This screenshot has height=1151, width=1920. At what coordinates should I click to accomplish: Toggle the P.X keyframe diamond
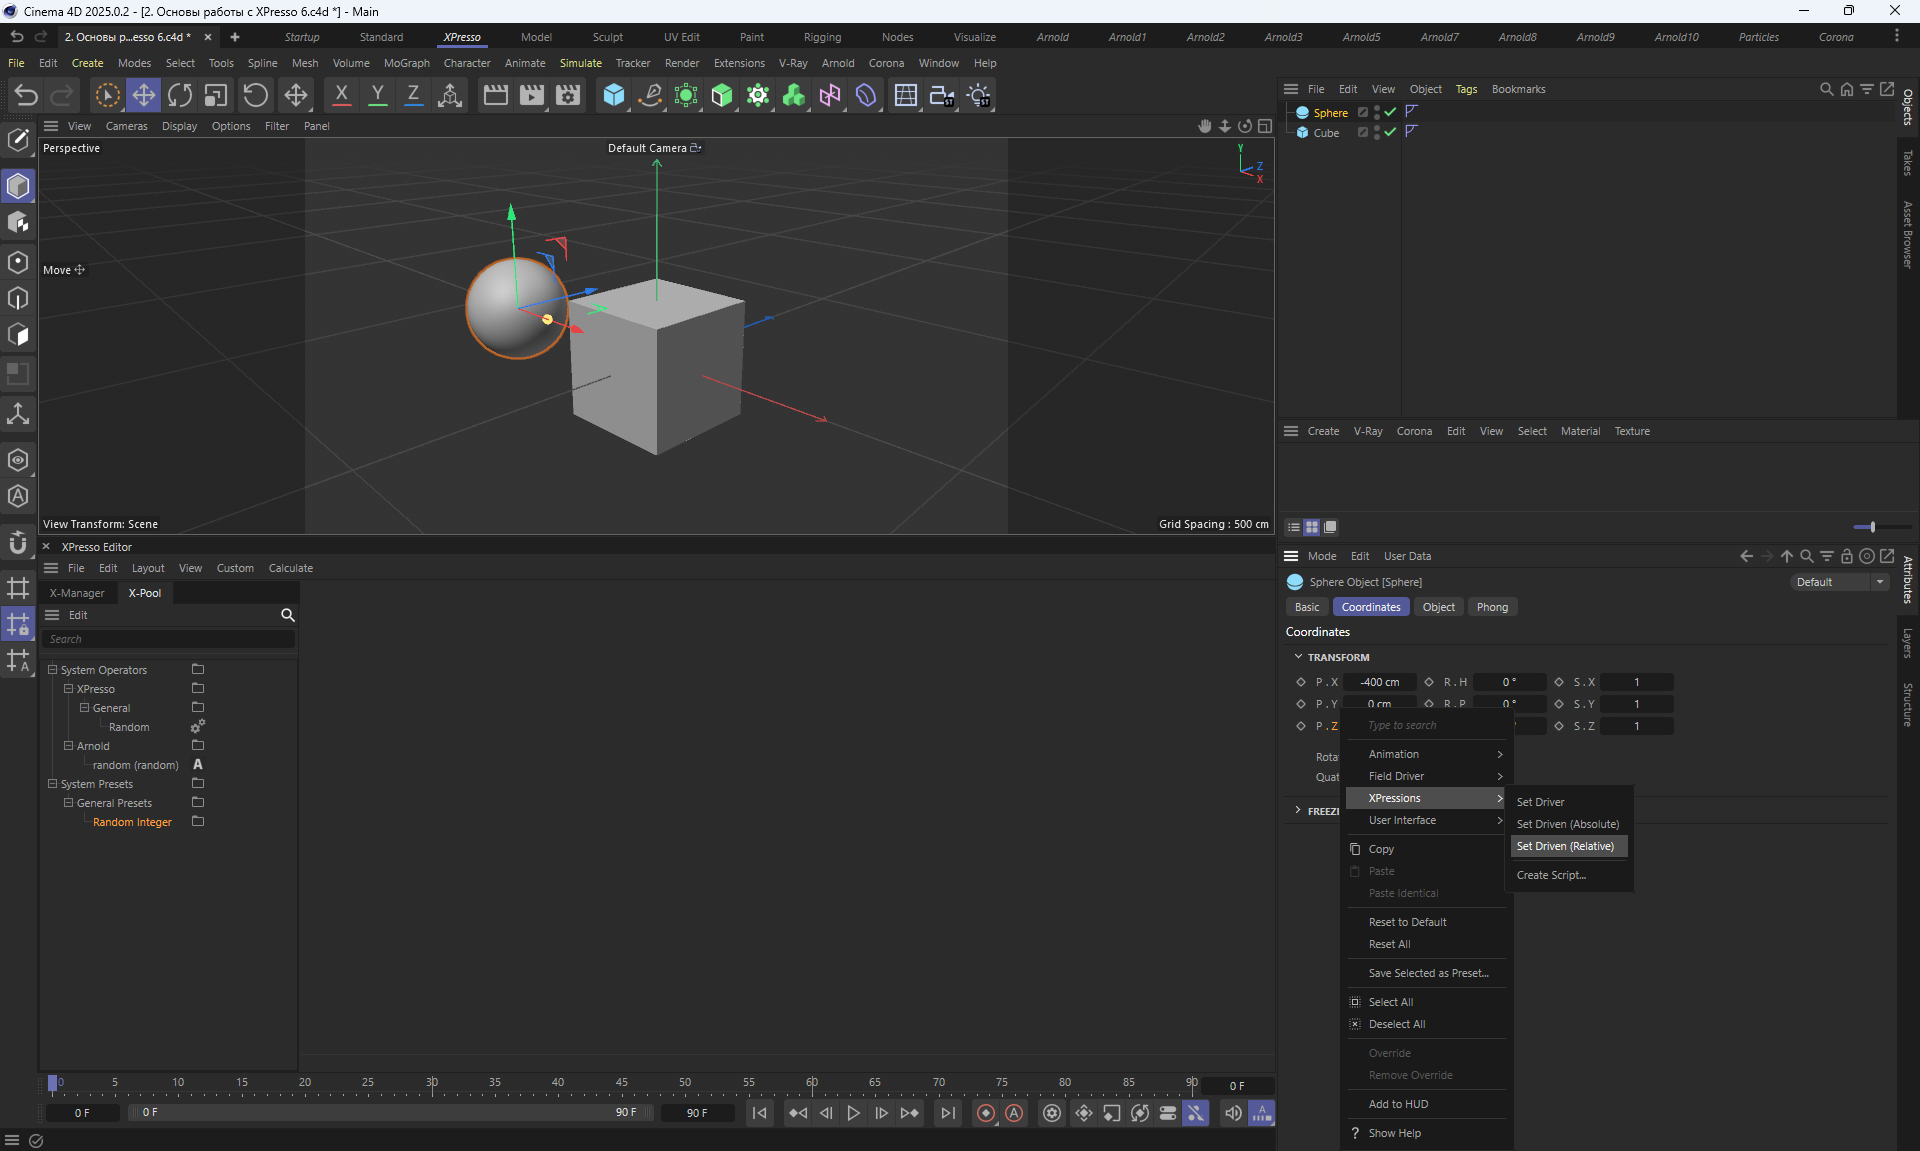click(1301, 682)
